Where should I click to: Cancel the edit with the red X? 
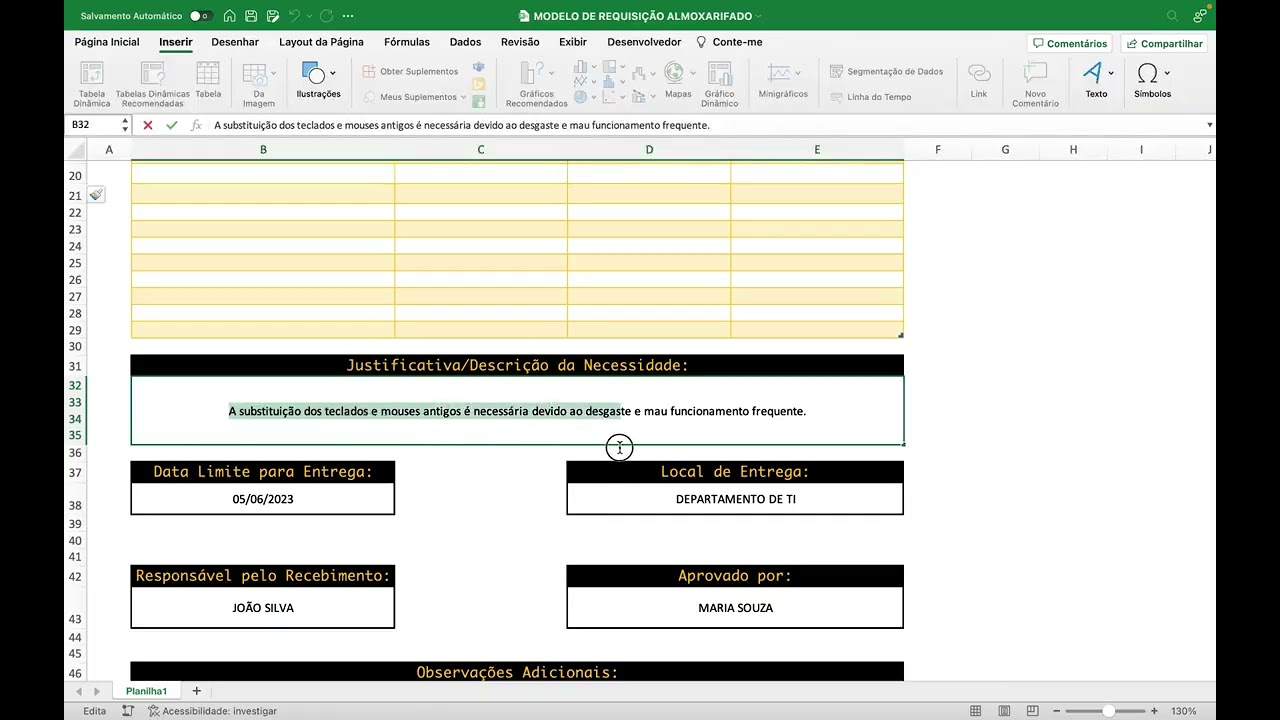pos(148,125)
